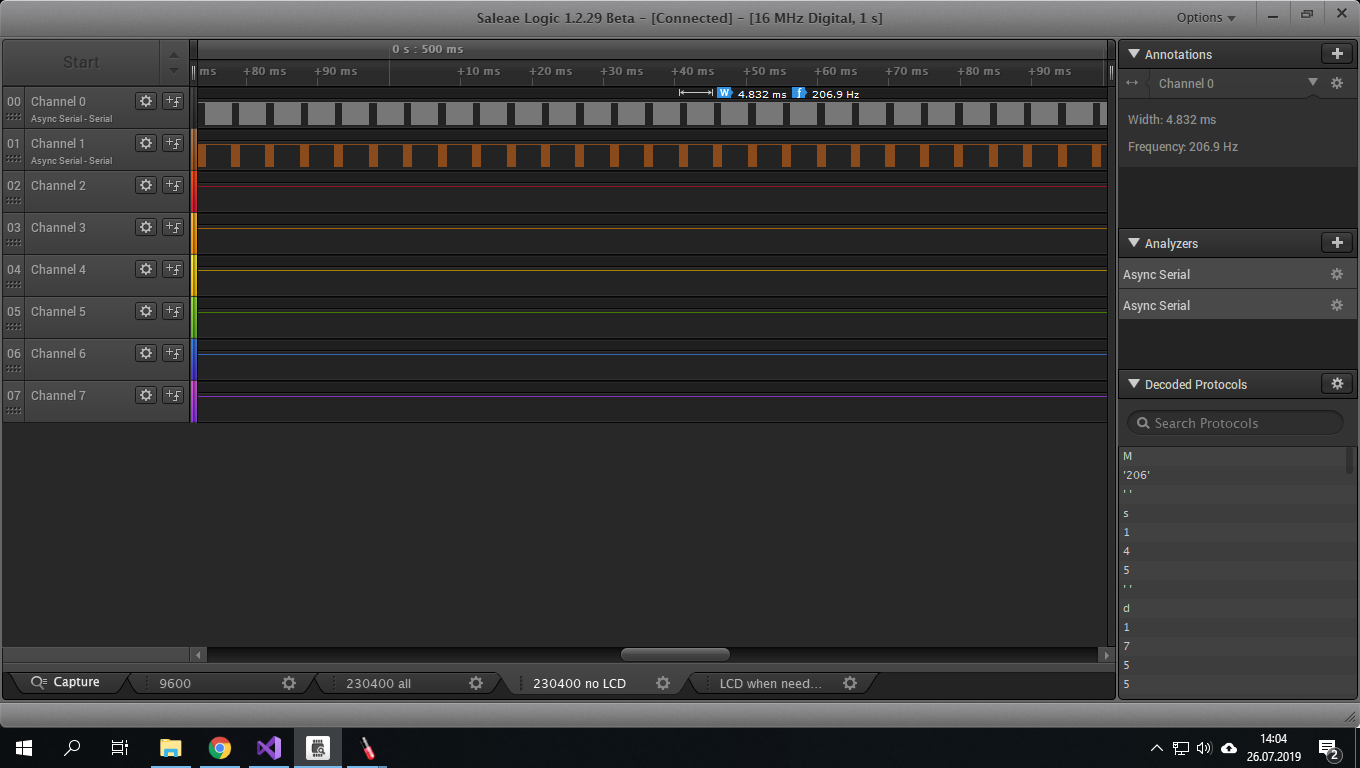The image size is (1360, 768).
Task: Open the Options dropdown menu
Action: pos(1205,18)
